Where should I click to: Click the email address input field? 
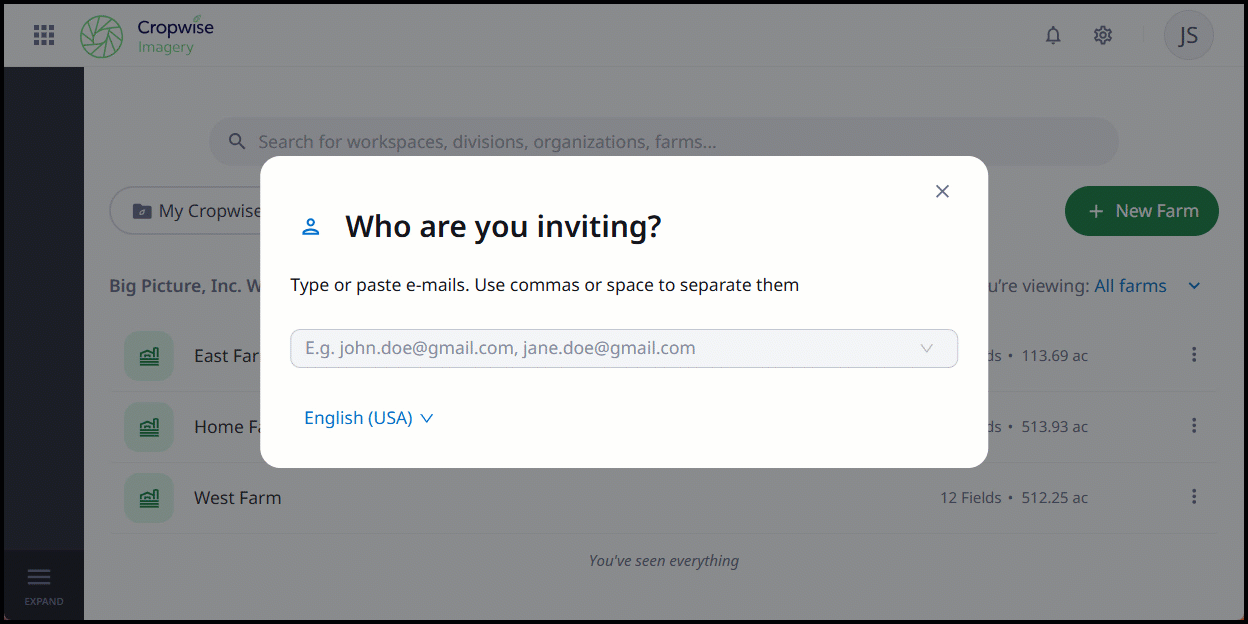tap(600, 348)
